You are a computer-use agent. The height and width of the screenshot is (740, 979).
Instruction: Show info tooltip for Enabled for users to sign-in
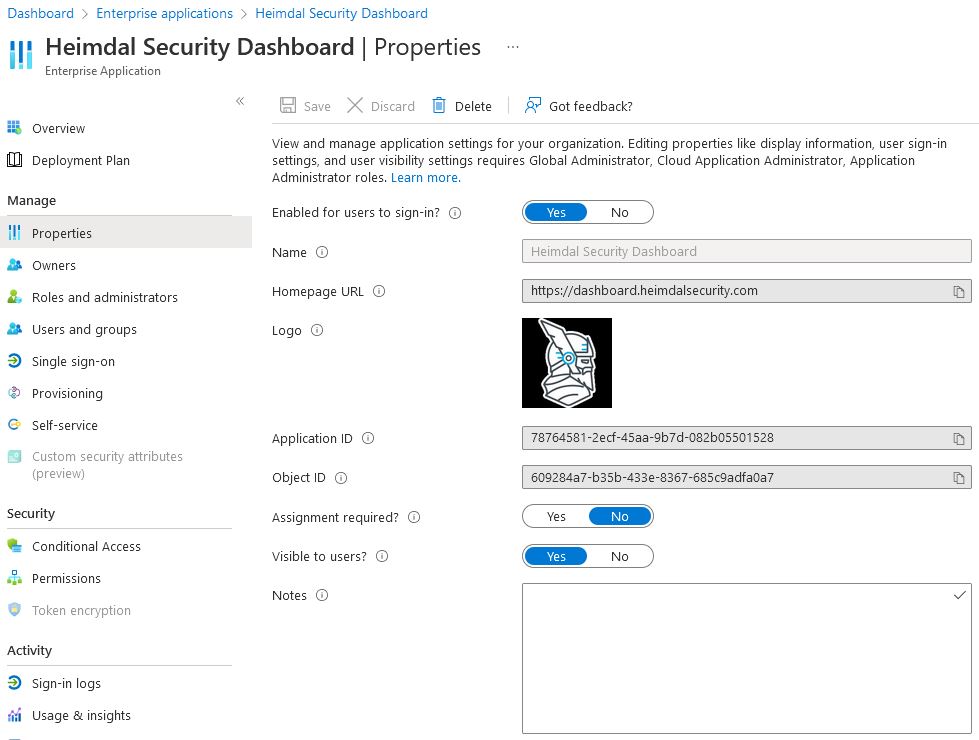coord(455,213)
